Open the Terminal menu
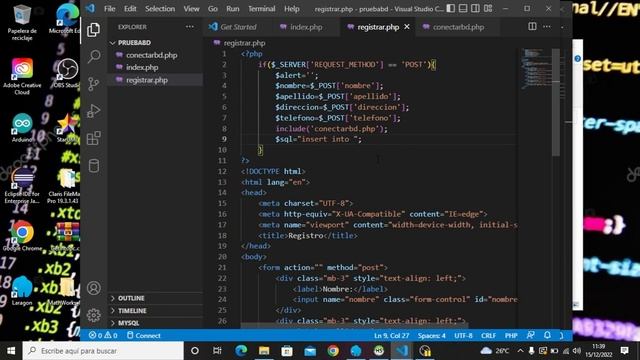 tap(262, 9)
